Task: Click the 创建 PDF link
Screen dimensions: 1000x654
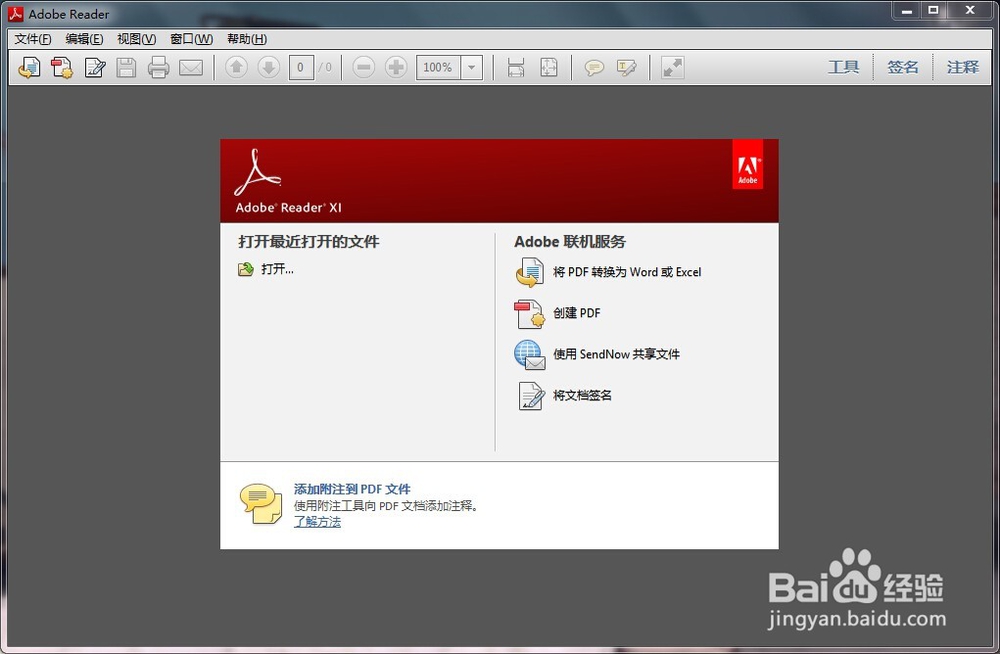Action: tap(577, 313)
